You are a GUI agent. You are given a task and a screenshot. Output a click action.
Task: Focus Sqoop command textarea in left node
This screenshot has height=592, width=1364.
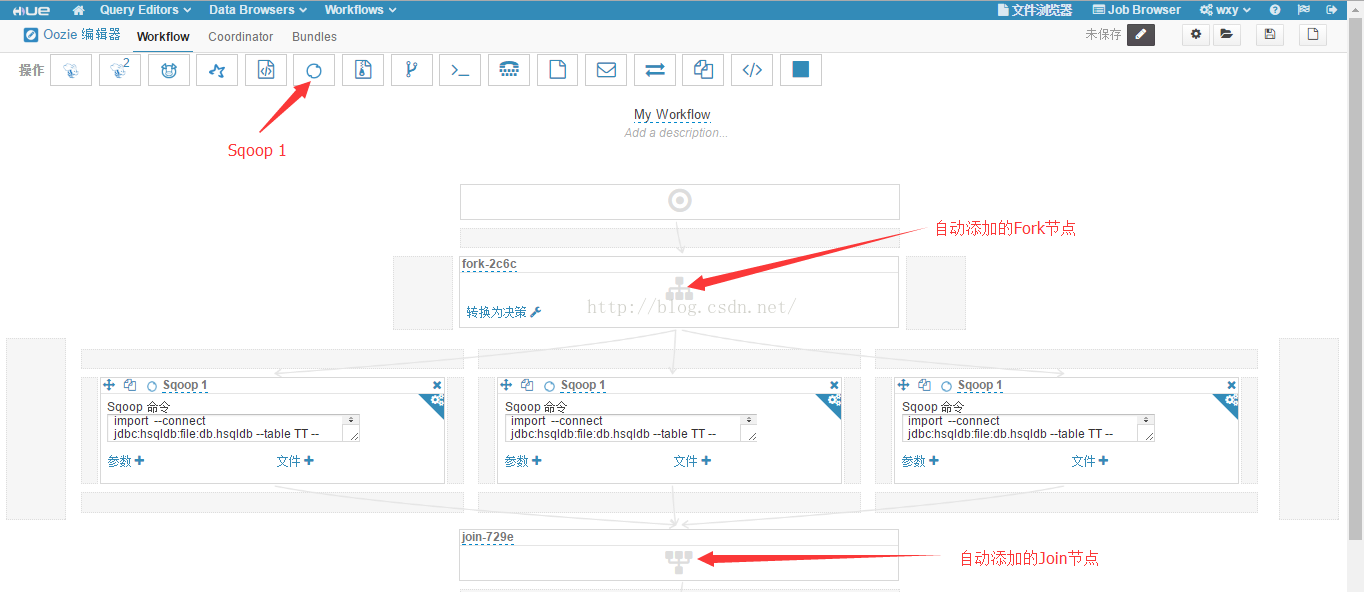pyautogui.click(x=233, y=428)
